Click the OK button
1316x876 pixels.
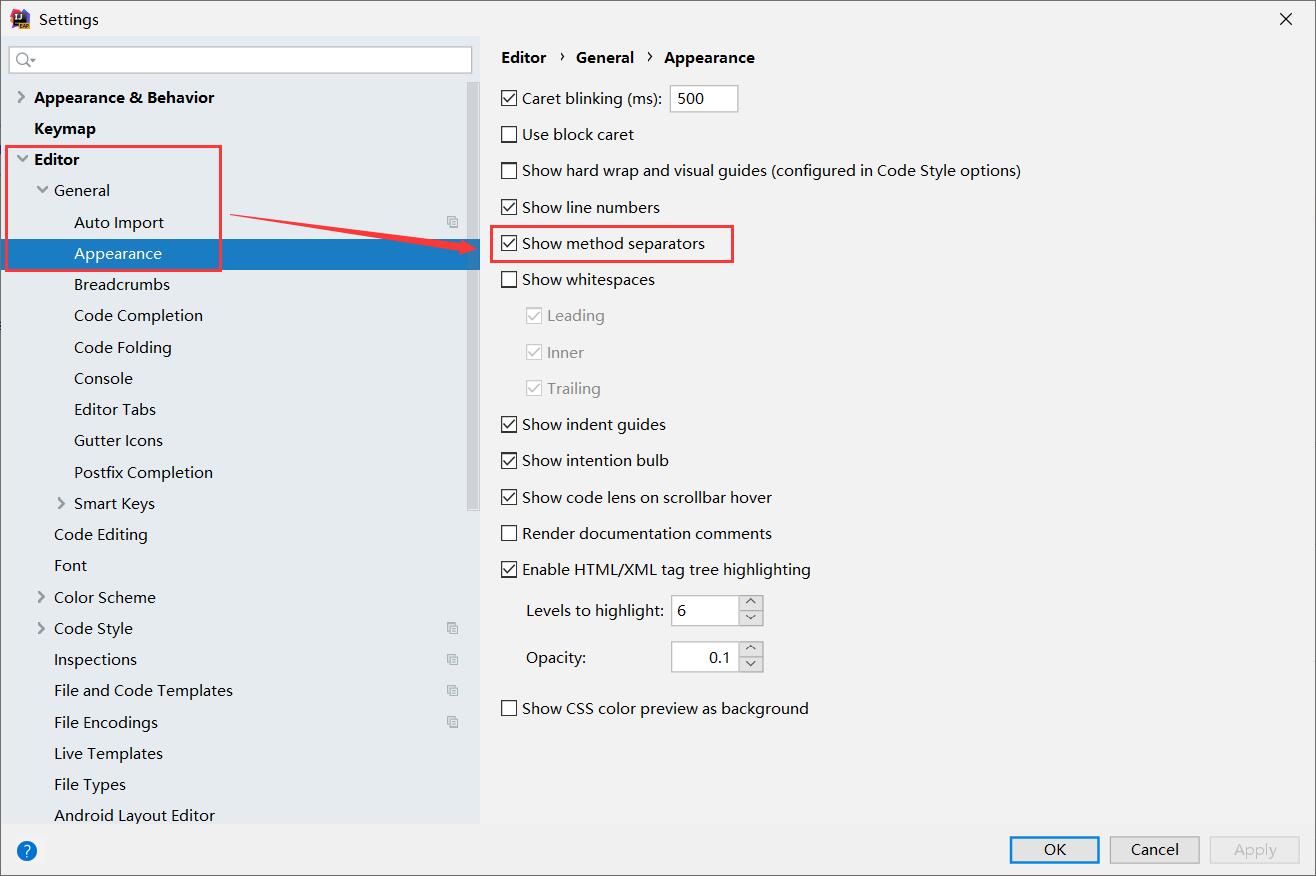[x=1055, y=849]
